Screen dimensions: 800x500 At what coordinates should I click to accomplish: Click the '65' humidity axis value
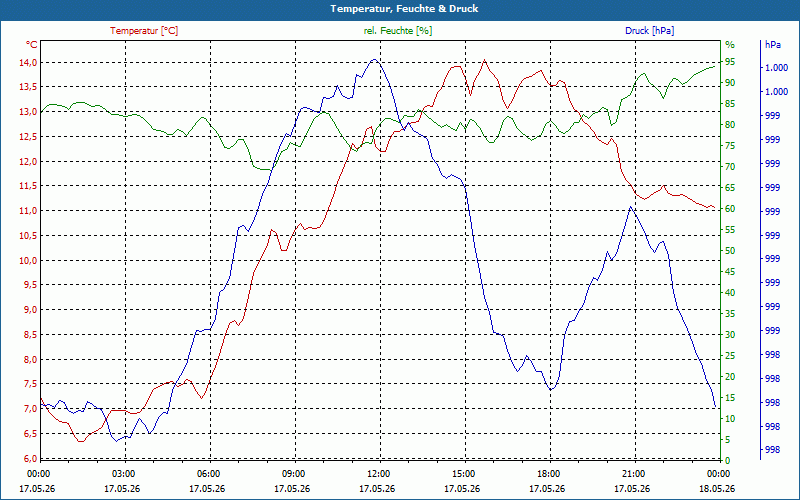click(x=730, y=188)
